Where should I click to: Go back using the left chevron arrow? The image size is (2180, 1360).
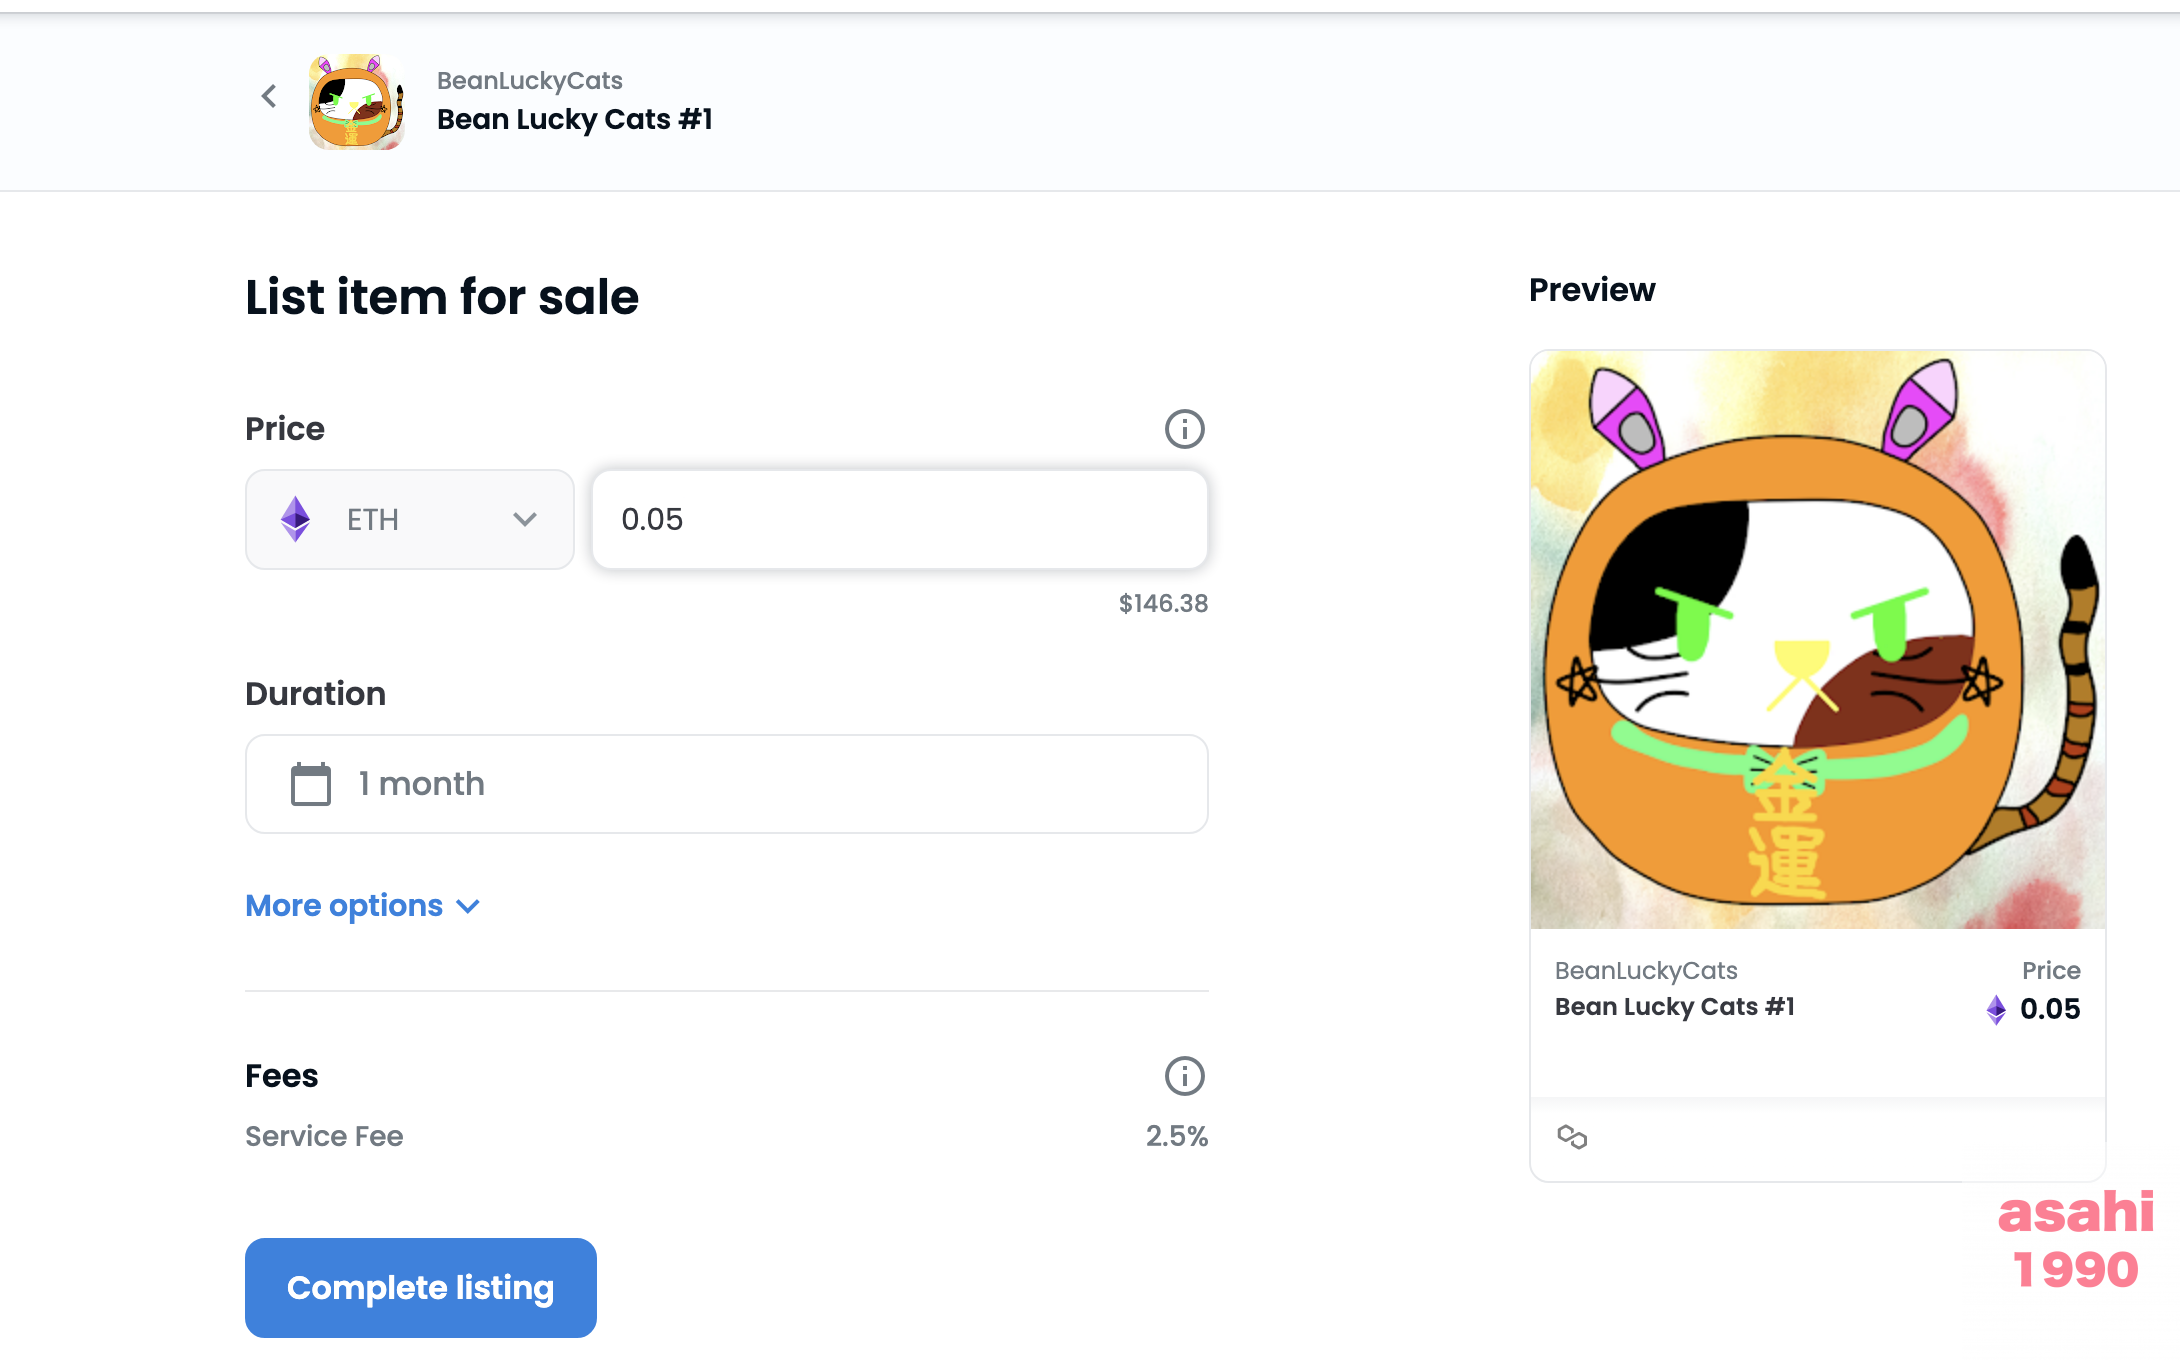pyautogui.click(x=269, y=96)
